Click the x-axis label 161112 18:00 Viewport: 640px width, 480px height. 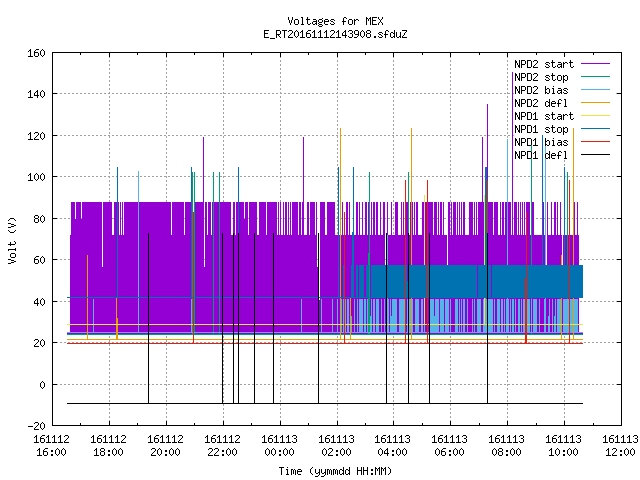pyautogui.click(x=109, y=446)
